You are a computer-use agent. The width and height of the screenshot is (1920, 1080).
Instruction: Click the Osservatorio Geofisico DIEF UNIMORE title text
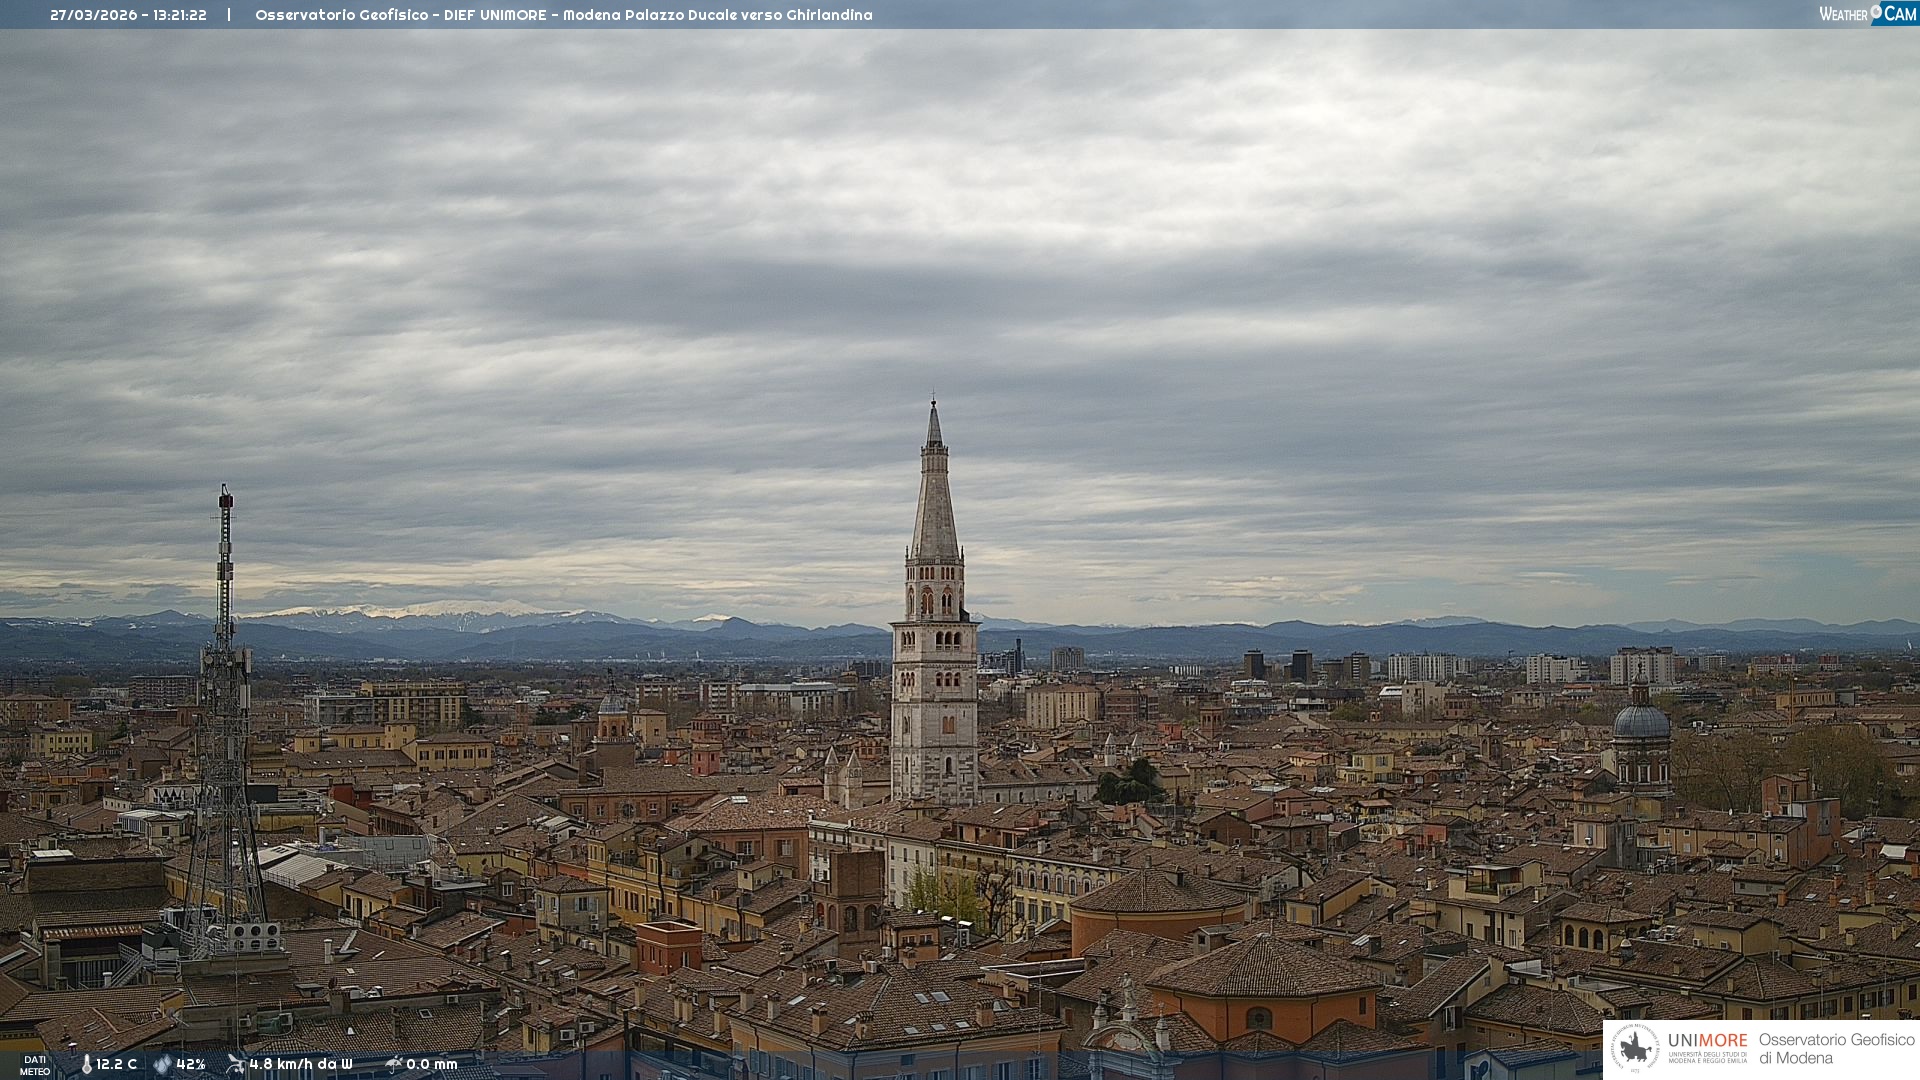(x=563, y=15)
